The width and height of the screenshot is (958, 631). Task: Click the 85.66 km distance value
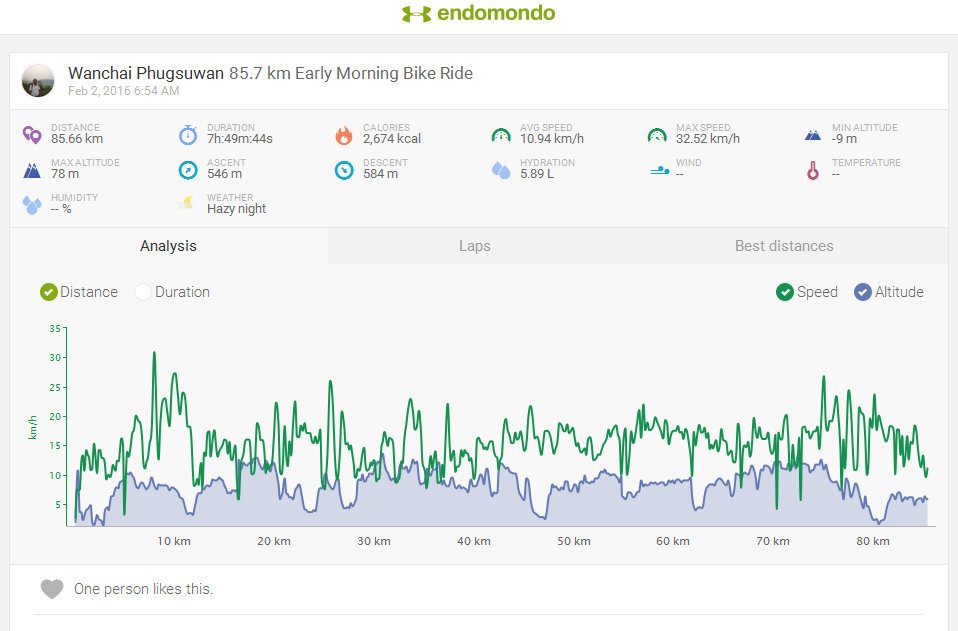pos(77,139)
